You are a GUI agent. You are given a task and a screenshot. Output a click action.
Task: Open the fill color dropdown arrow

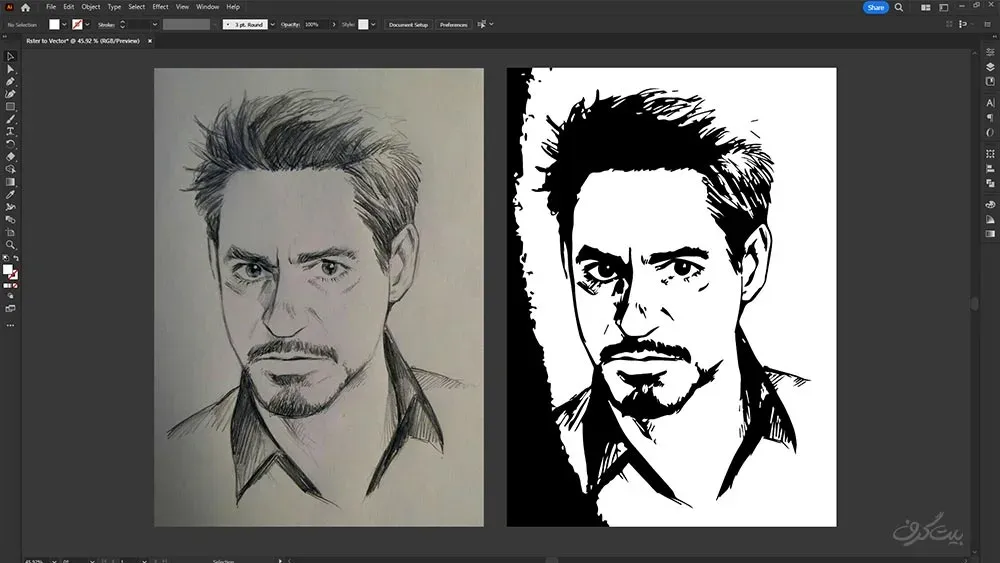coord(64,25)
